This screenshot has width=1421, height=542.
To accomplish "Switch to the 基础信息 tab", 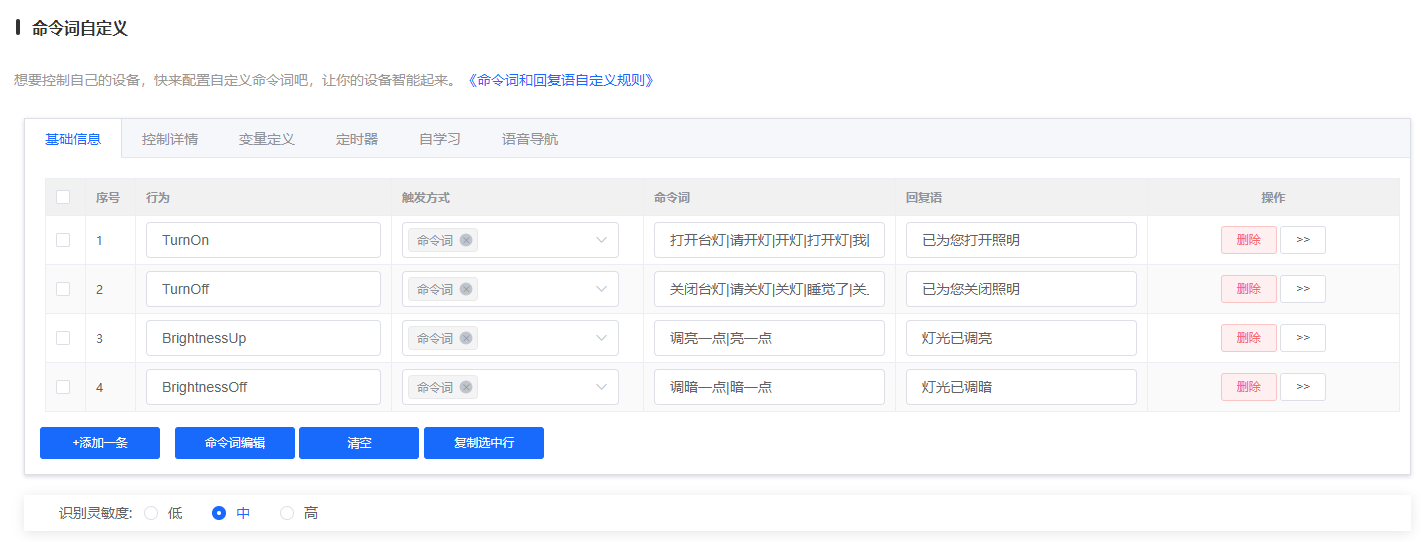I will pyautogui.click(x=73, y=139).
